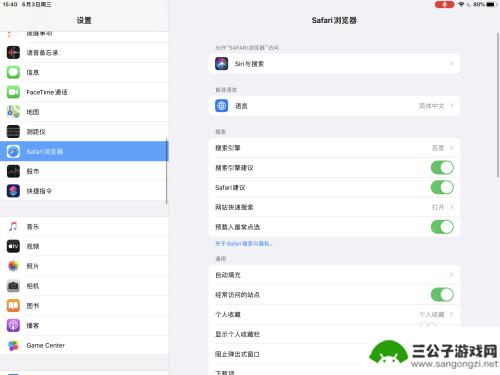Screen dimensions: 500x375
Task: Open Siri与搜索 setting row
Action: tap(334, 63)
